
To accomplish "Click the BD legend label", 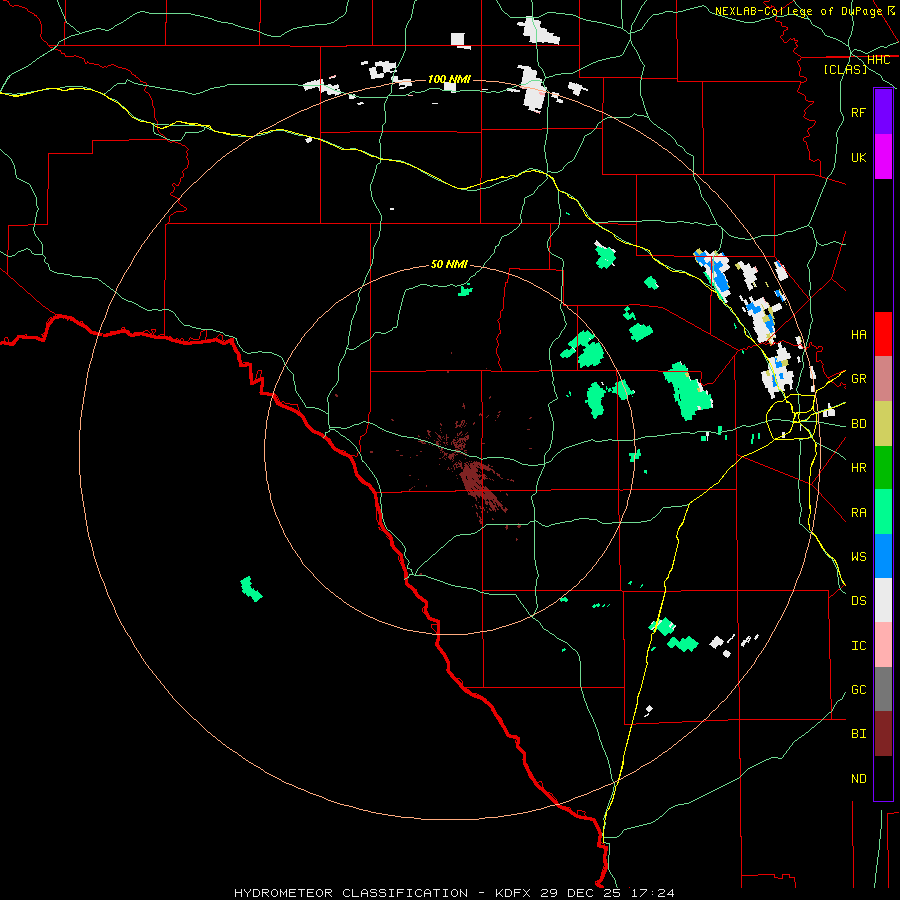I will pyautogui.click(x=859, y=424).
